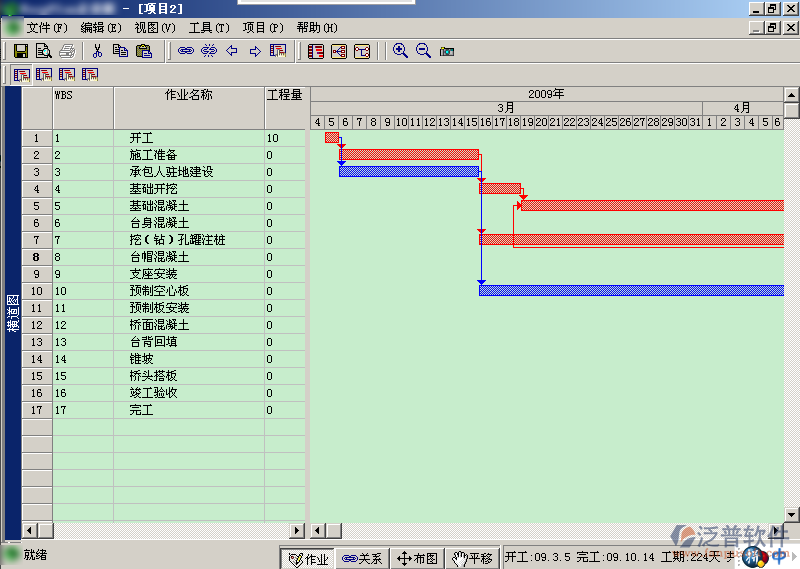Viewport: 800px width, 569px height.
Task: Open the 视图(V) menu
Action: point(155,28)
